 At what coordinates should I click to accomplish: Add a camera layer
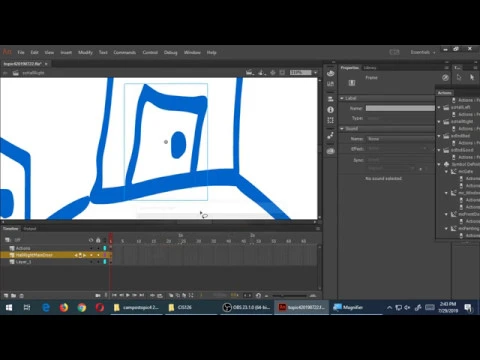tap(98, 295)
